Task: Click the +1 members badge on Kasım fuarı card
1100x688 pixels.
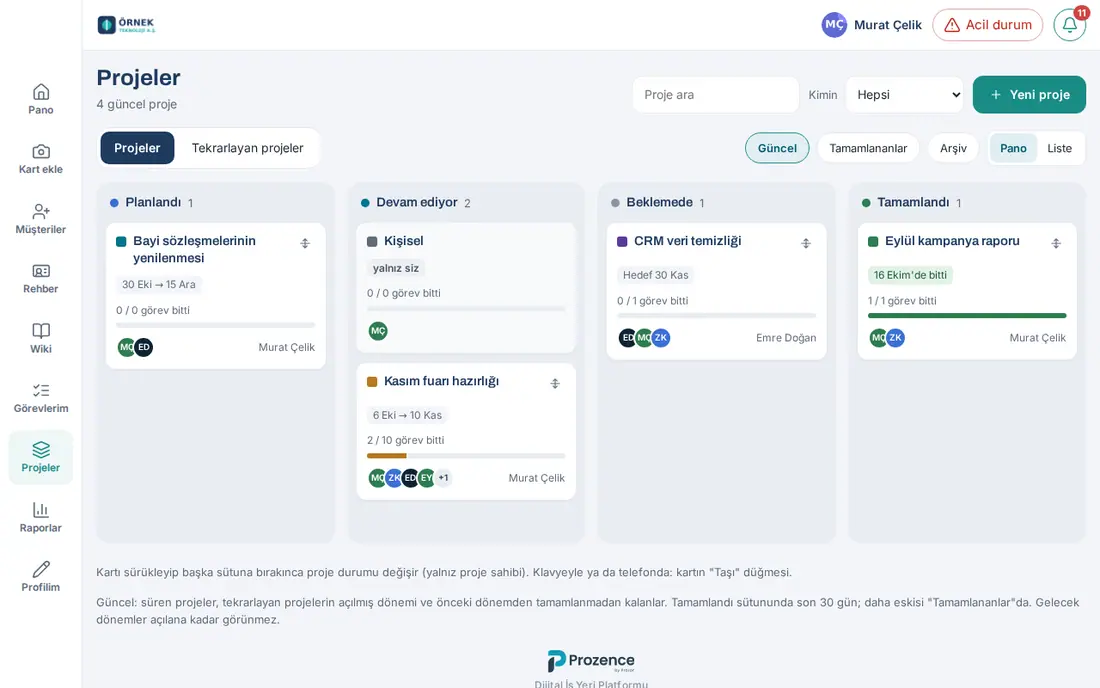Action: [x=443, y=478]
